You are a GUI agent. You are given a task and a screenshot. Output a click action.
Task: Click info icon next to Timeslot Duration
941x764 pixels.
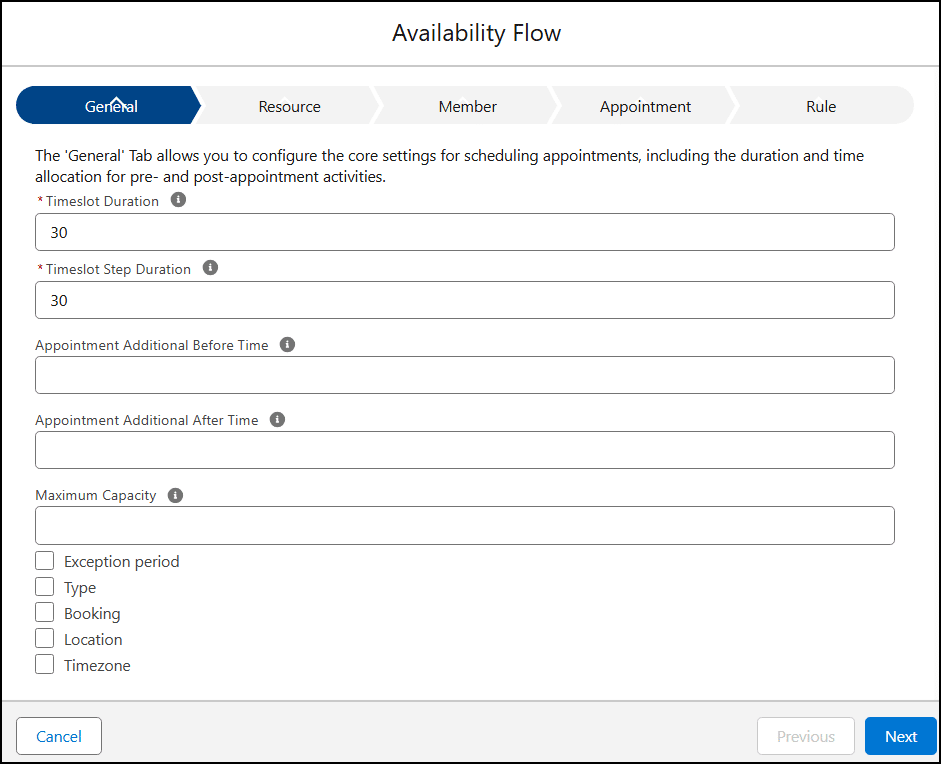point(179,200)
